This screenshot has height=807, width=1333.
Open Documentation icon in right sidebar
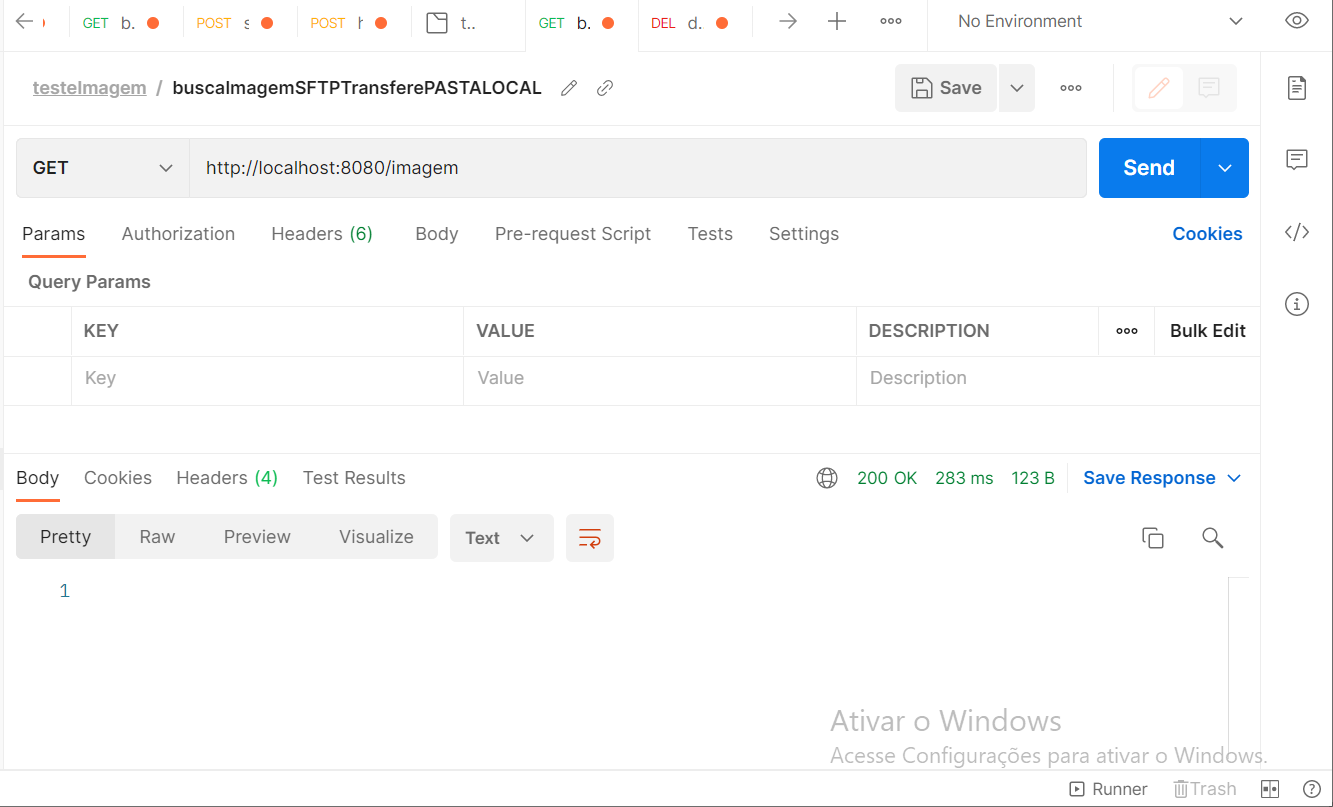point(1297,87)
